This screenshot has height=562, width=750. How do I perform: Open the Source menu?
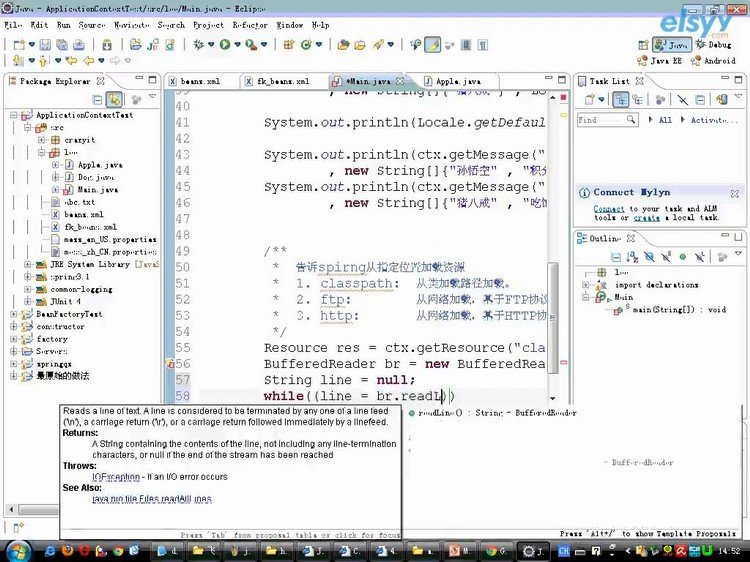(x=91, y=25)
